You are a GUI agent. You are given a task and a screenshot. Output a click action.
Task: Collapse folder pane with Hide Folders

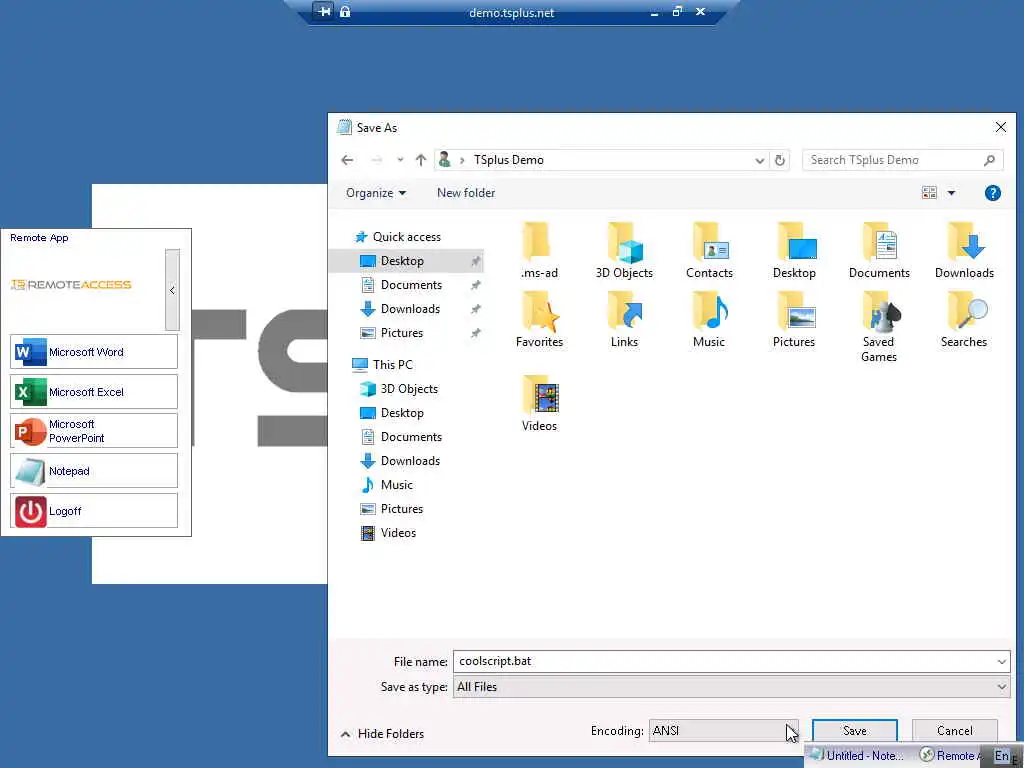[383, 734]
